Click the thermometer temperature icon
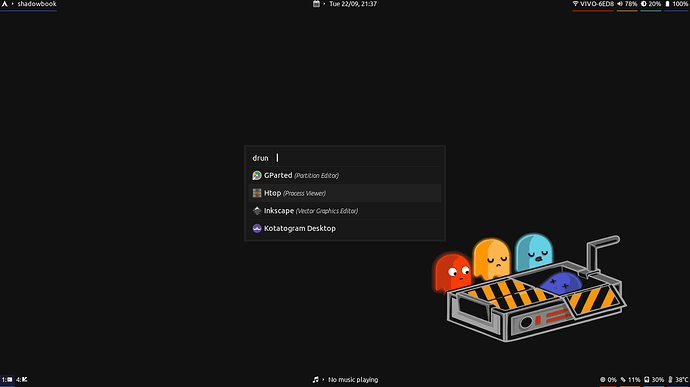Viewport: 690px width, 387px height. (670, 379)
